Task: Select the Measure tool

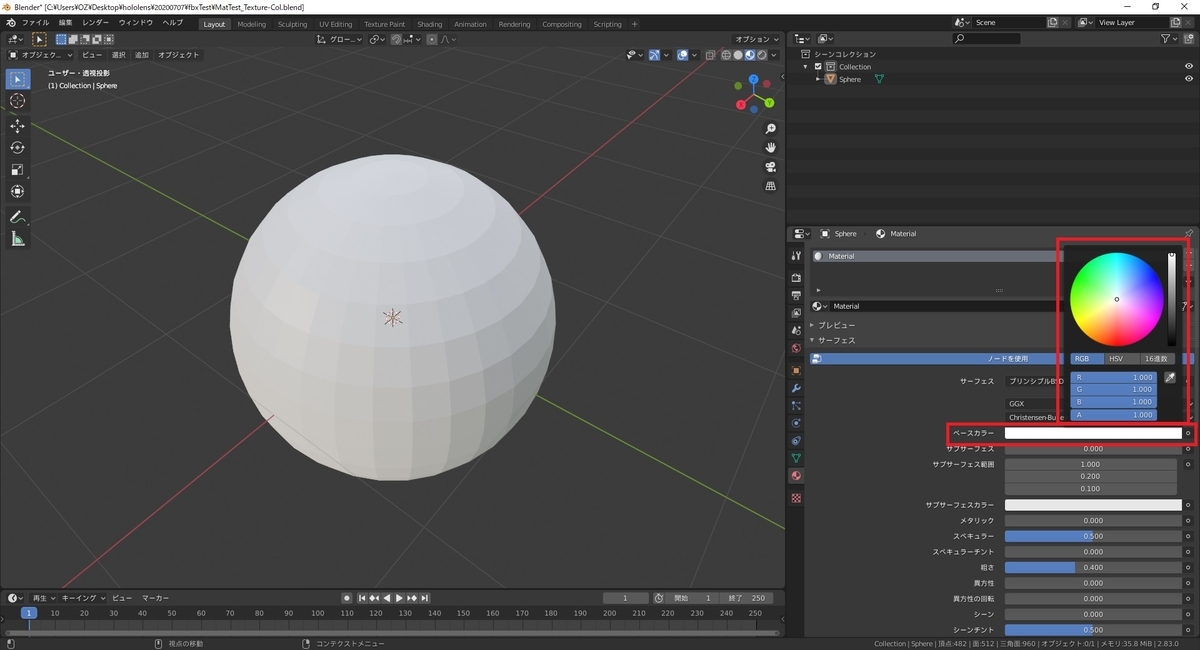Action: (17, 239)
